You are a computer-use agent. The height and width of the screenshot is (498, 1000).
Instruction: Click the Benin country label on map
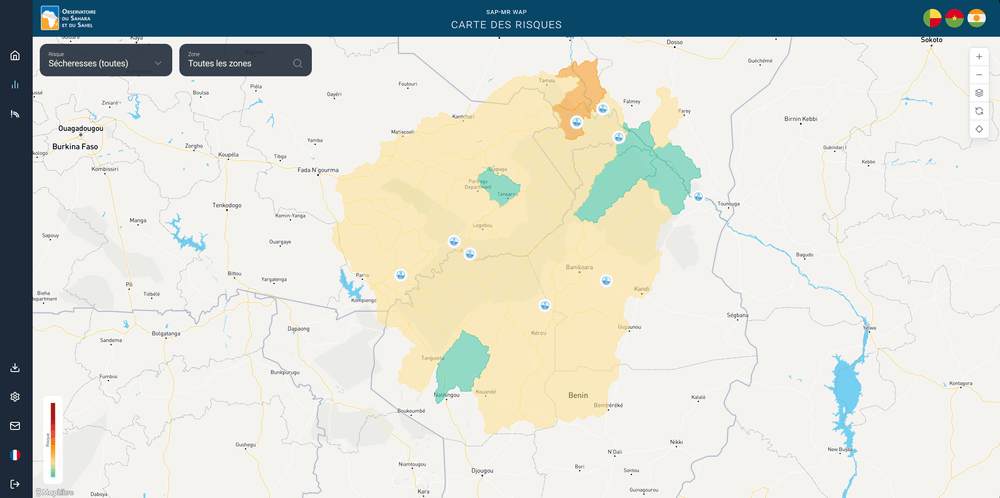(578, 395)
